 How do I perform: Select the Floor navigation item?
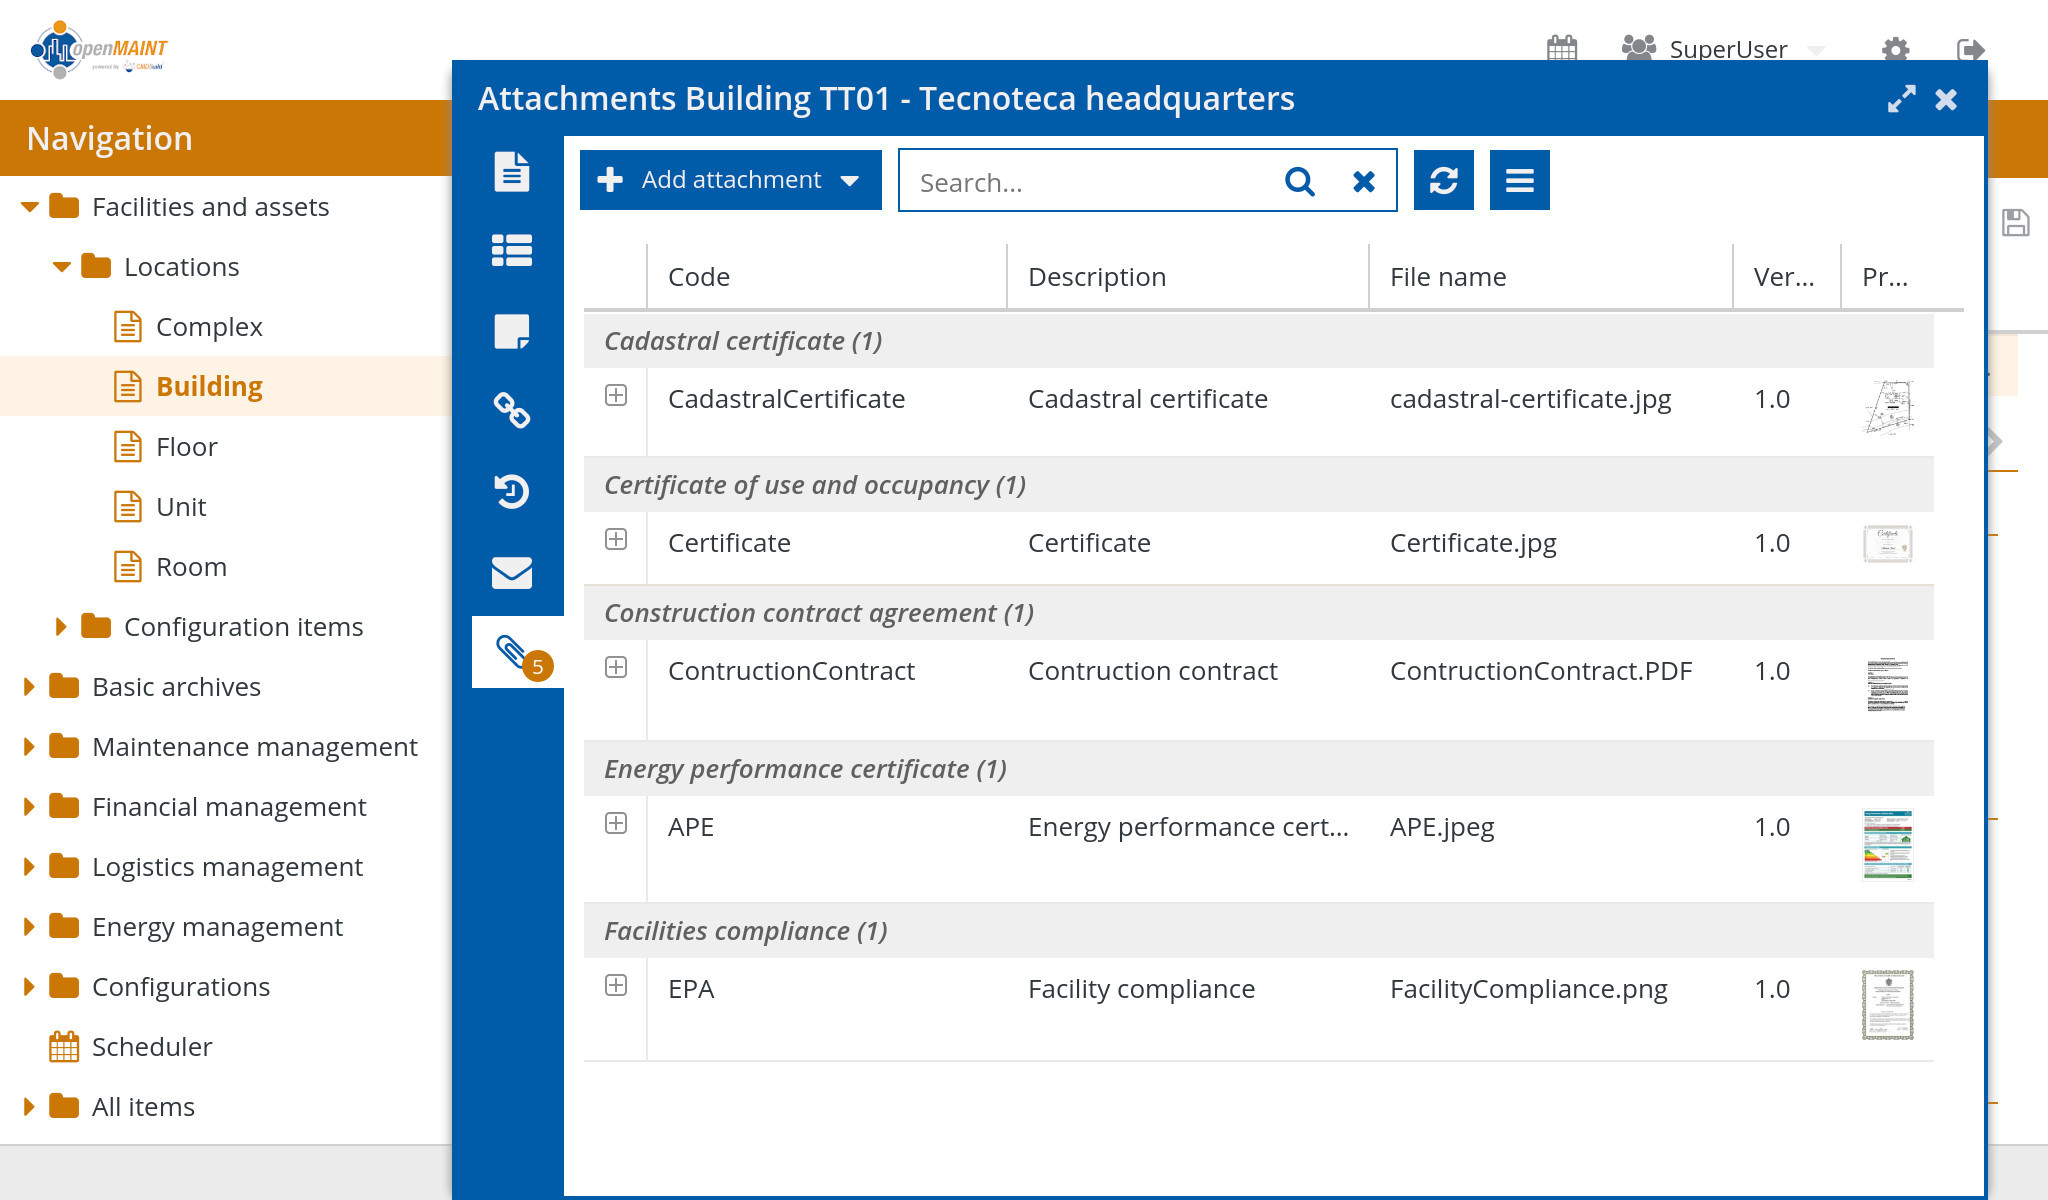pyautogui.click(x=186, y=447)
